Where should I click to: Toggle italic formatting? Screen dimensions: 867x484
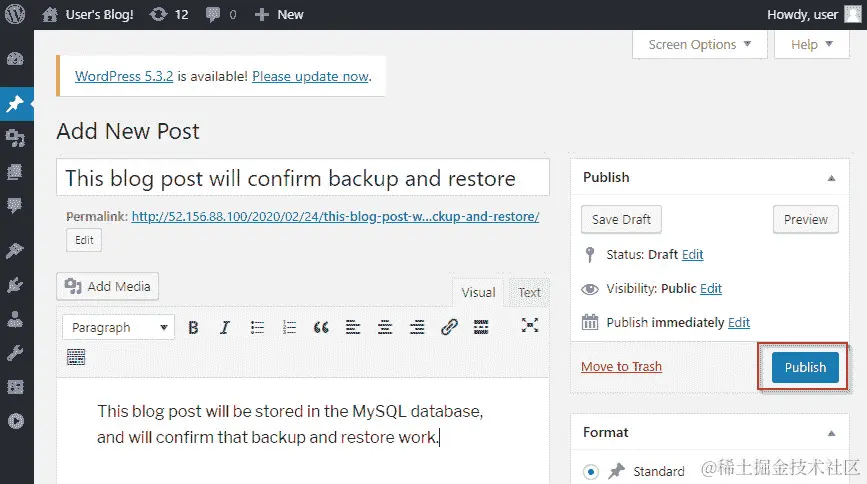tap(224, 327)
